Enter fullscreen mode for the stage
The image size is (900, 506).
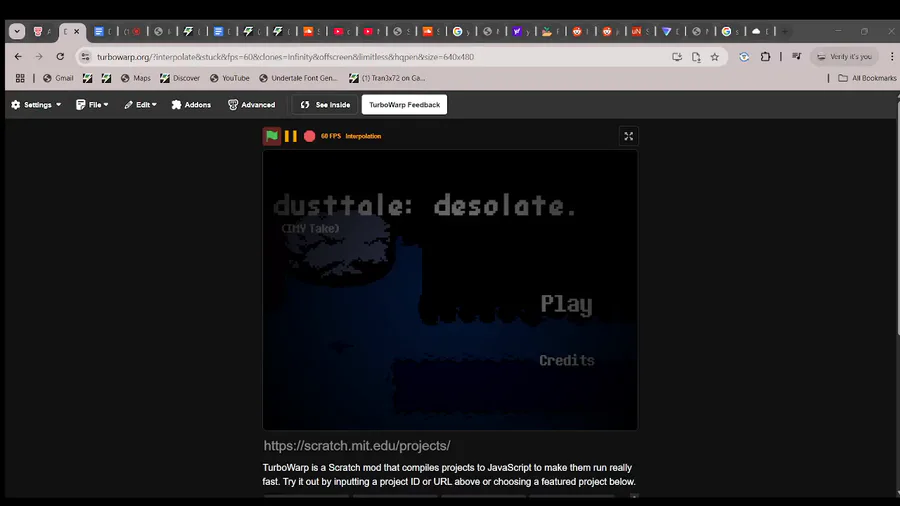click(x=629, y=137)
